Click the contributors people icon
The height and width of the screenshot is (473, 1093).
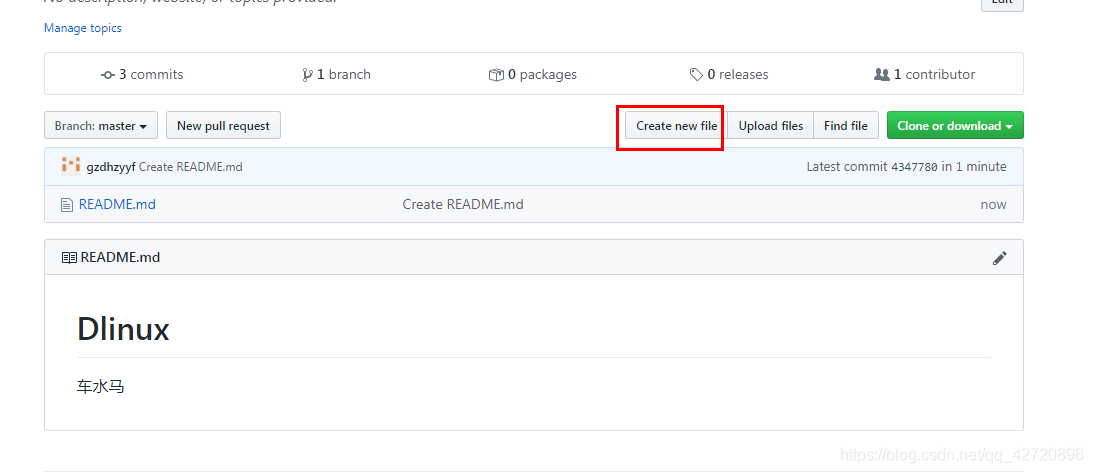coord(882,75)
